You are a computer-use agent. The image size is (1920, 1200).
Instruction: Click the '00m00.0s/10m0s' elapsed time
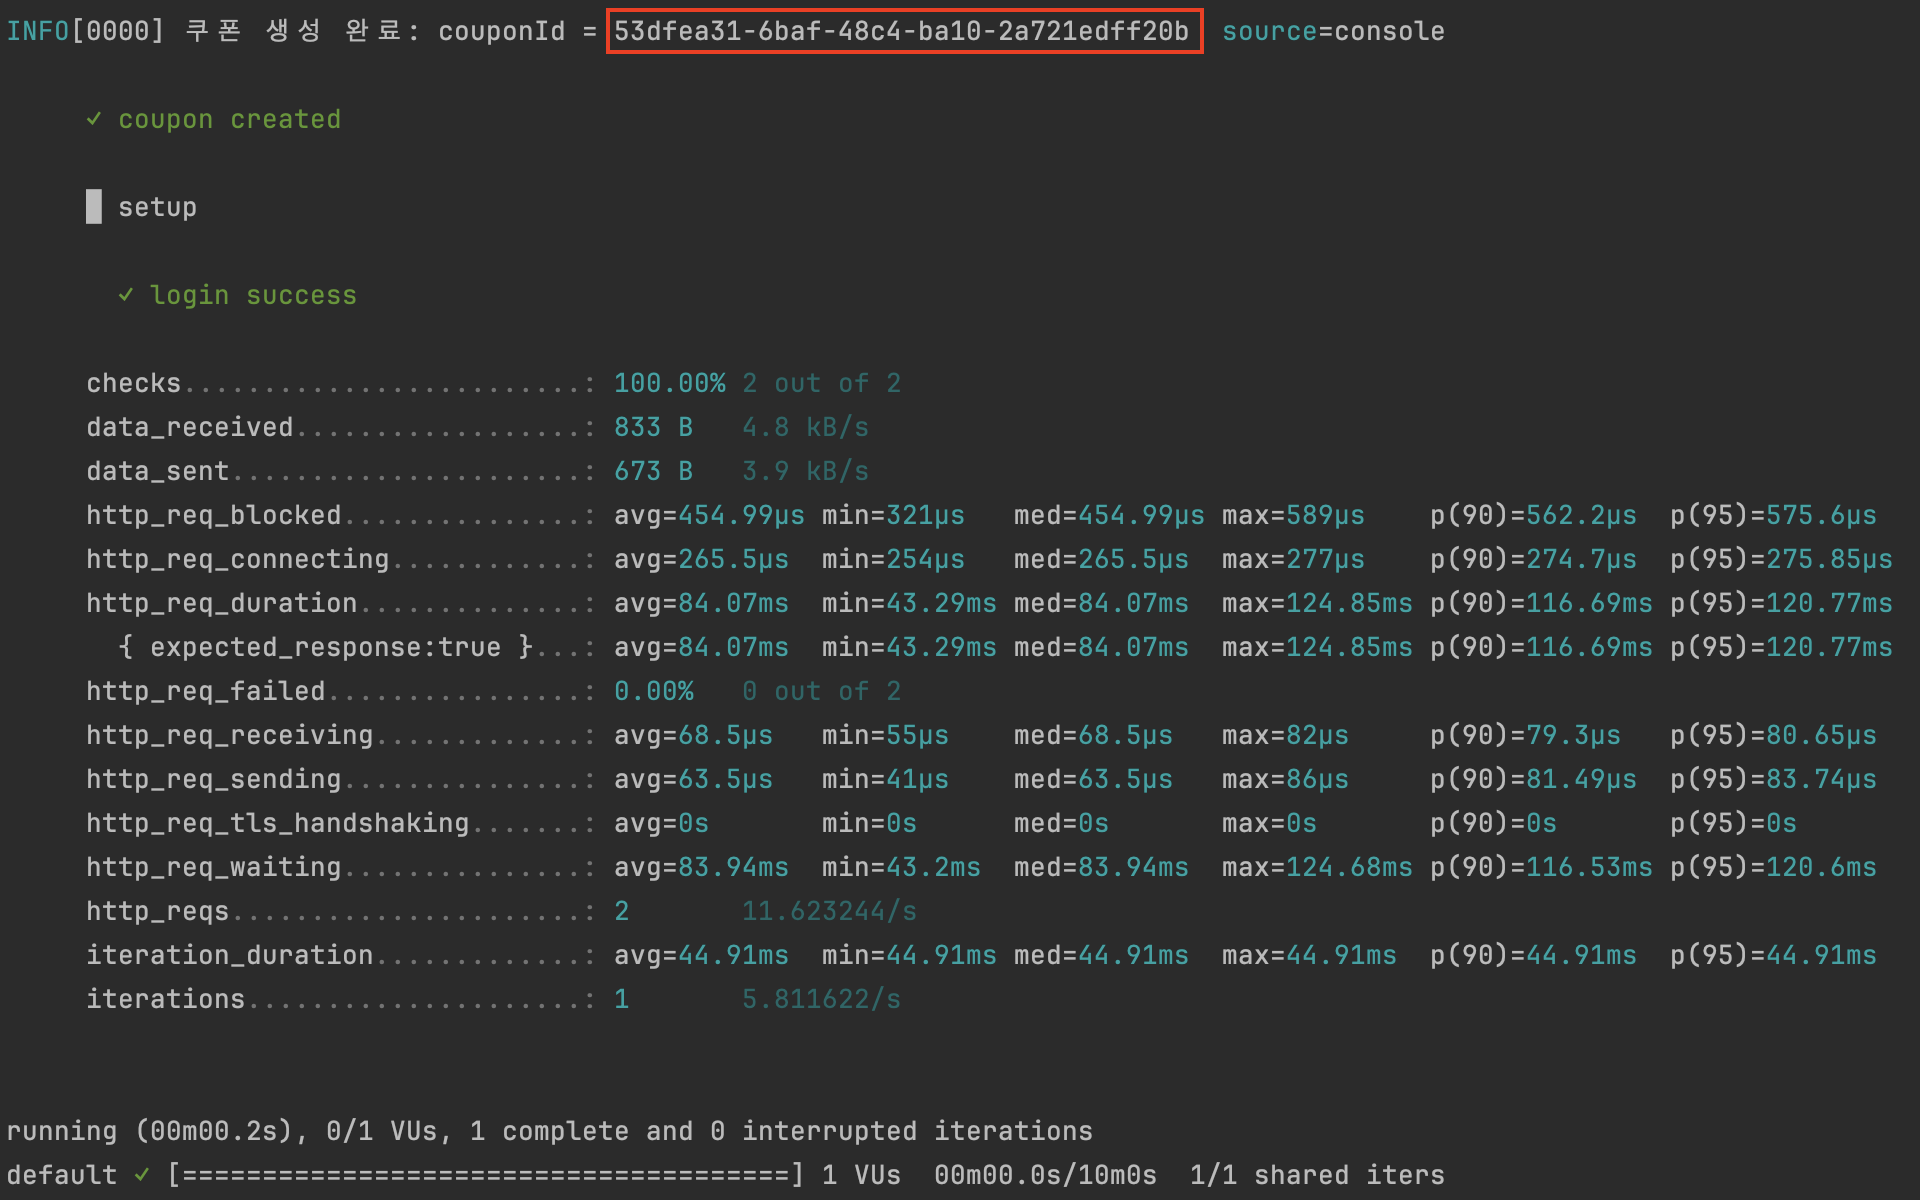pyautogui.click(x=1045, y=1175)
